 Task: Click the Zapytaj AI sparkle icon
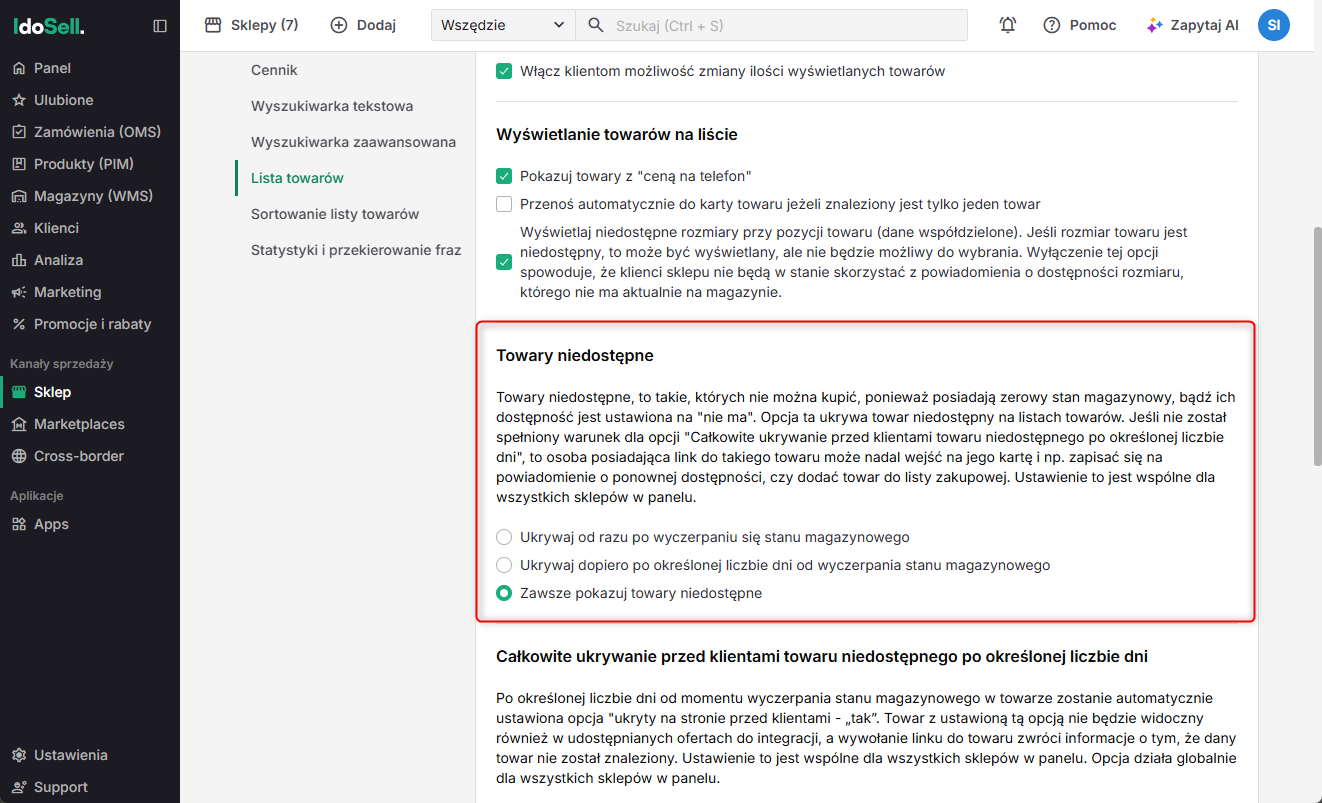click(x=1155, y=25)
